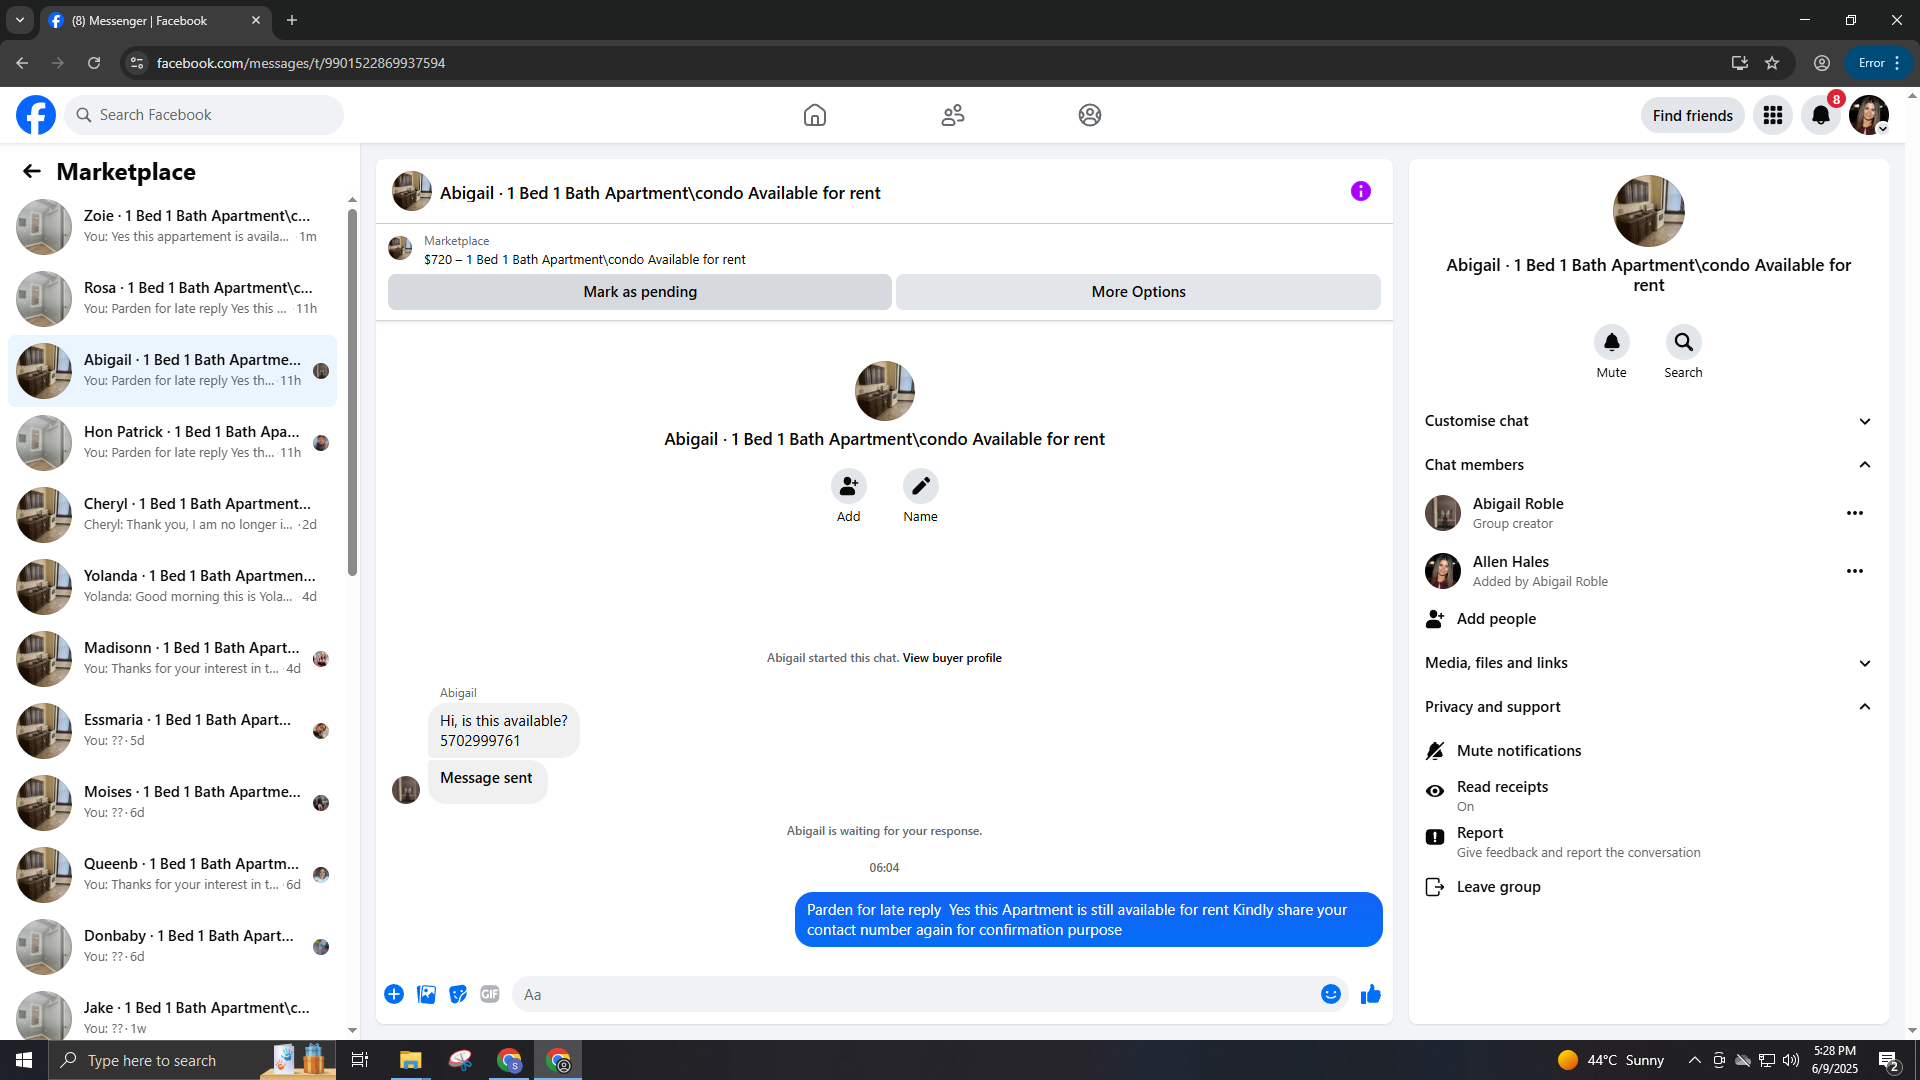
Task: Click Mark as pending button
Action: pos(640,292)
